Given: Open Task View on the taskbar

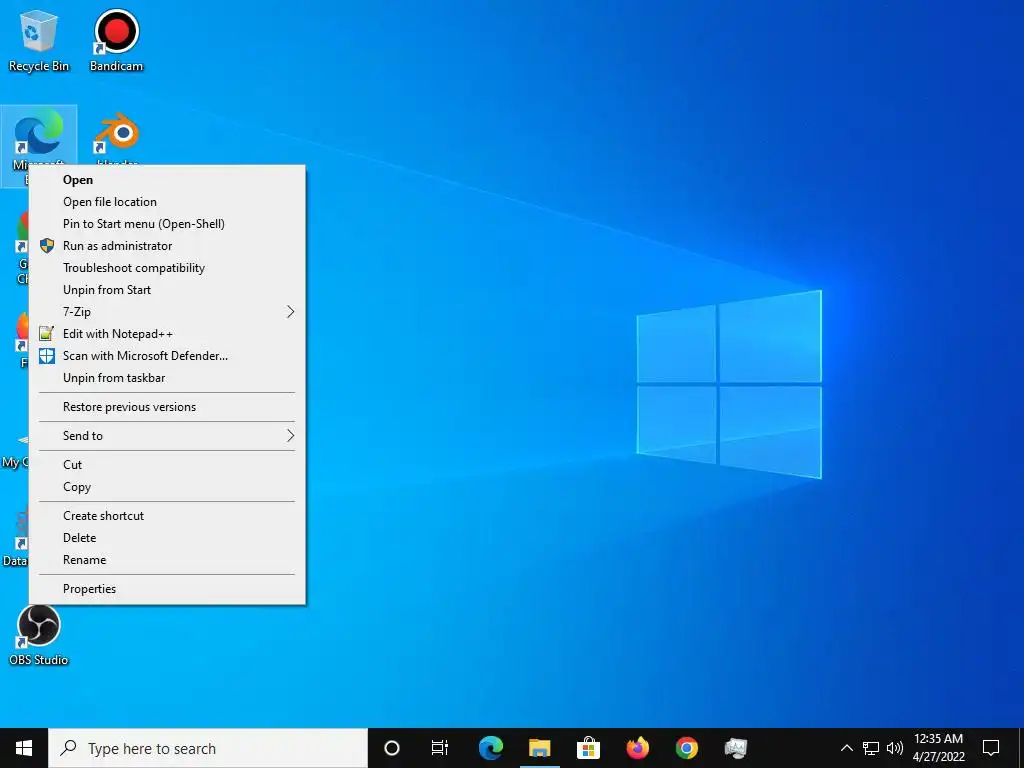Looking at the screenshot, I should tap(440, 748).
